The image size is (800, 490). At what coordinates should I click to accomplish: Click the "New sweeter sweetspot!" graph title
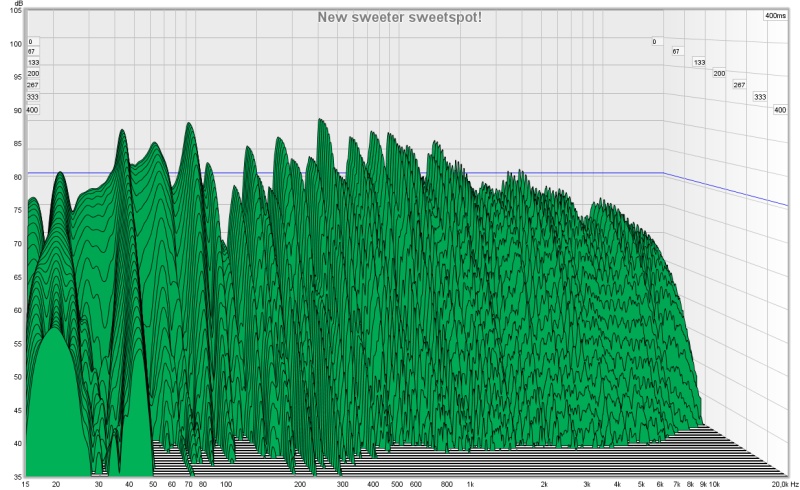[x=399, y=17]
